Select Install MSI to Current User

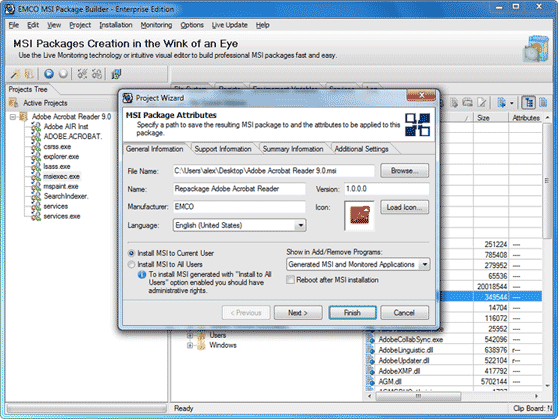click(131, 253)
